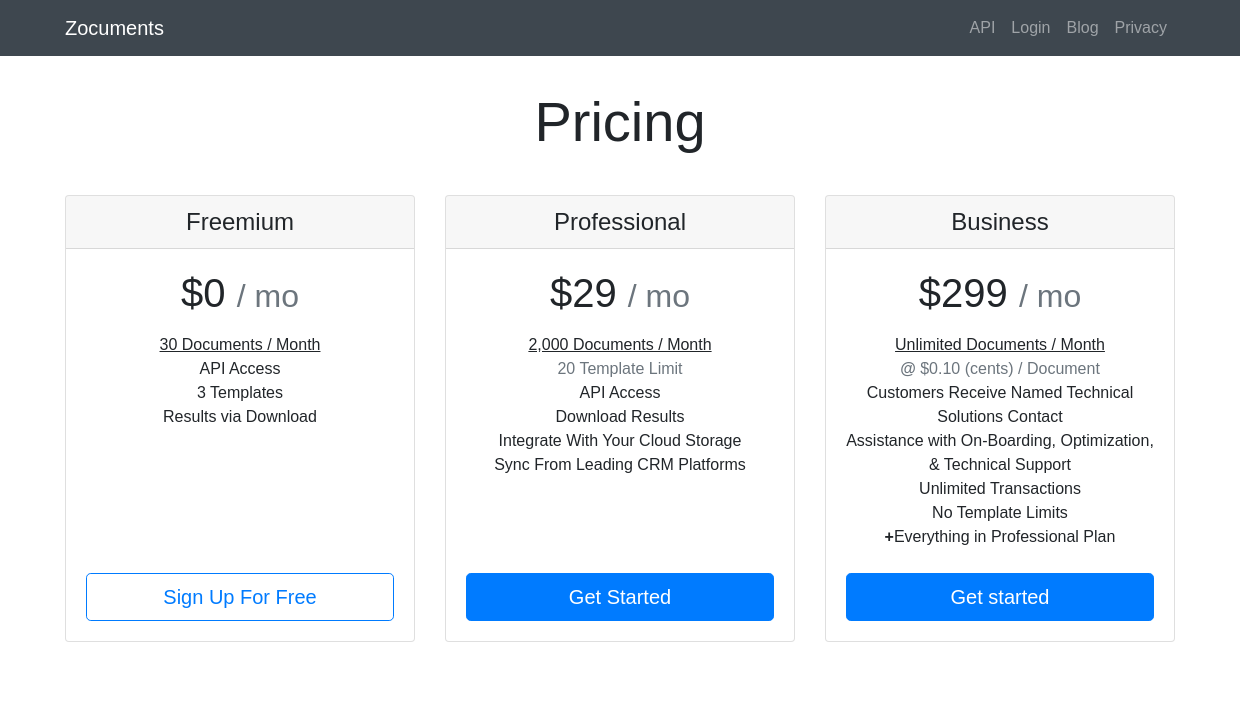This screenshot has height=722, width=1240.
Task: Click the $299 / mo price
Action: click(1000, 294)
